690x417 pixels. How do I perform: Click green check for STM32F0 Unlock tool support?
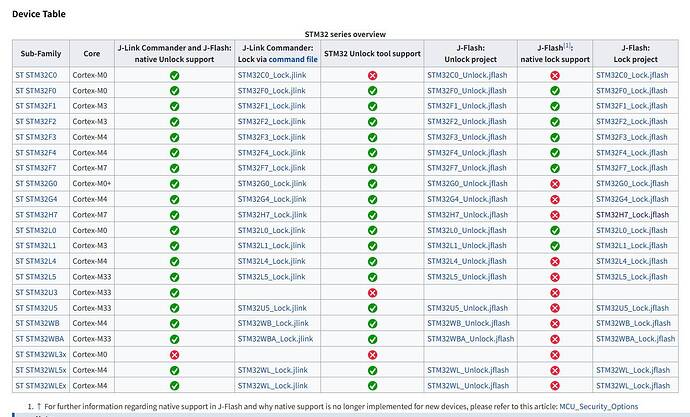click(x=372, y=91)
